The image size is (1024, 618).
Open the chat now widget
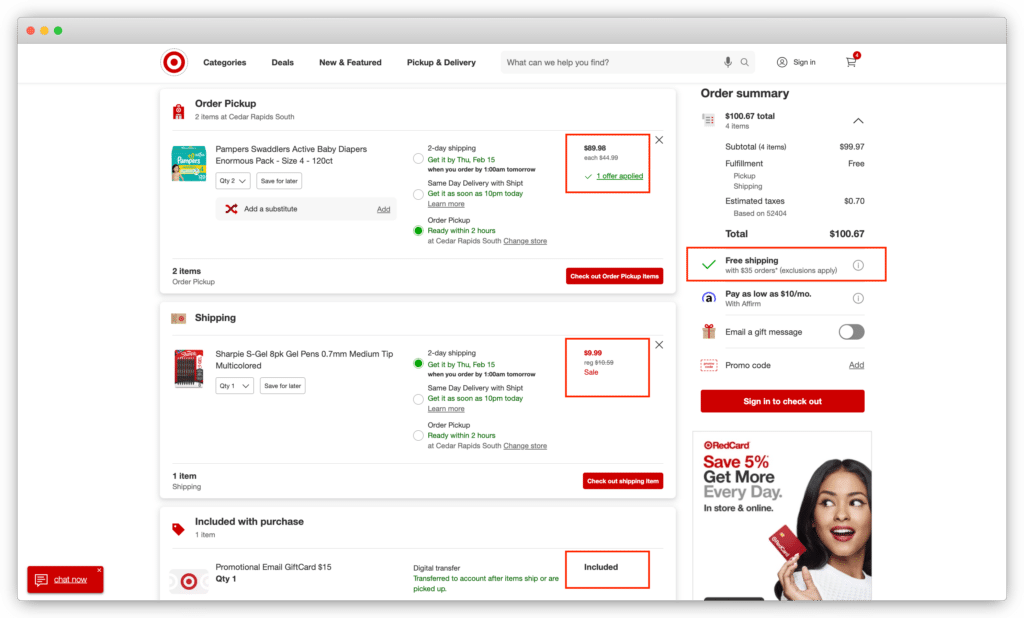(x=63, y=578)
